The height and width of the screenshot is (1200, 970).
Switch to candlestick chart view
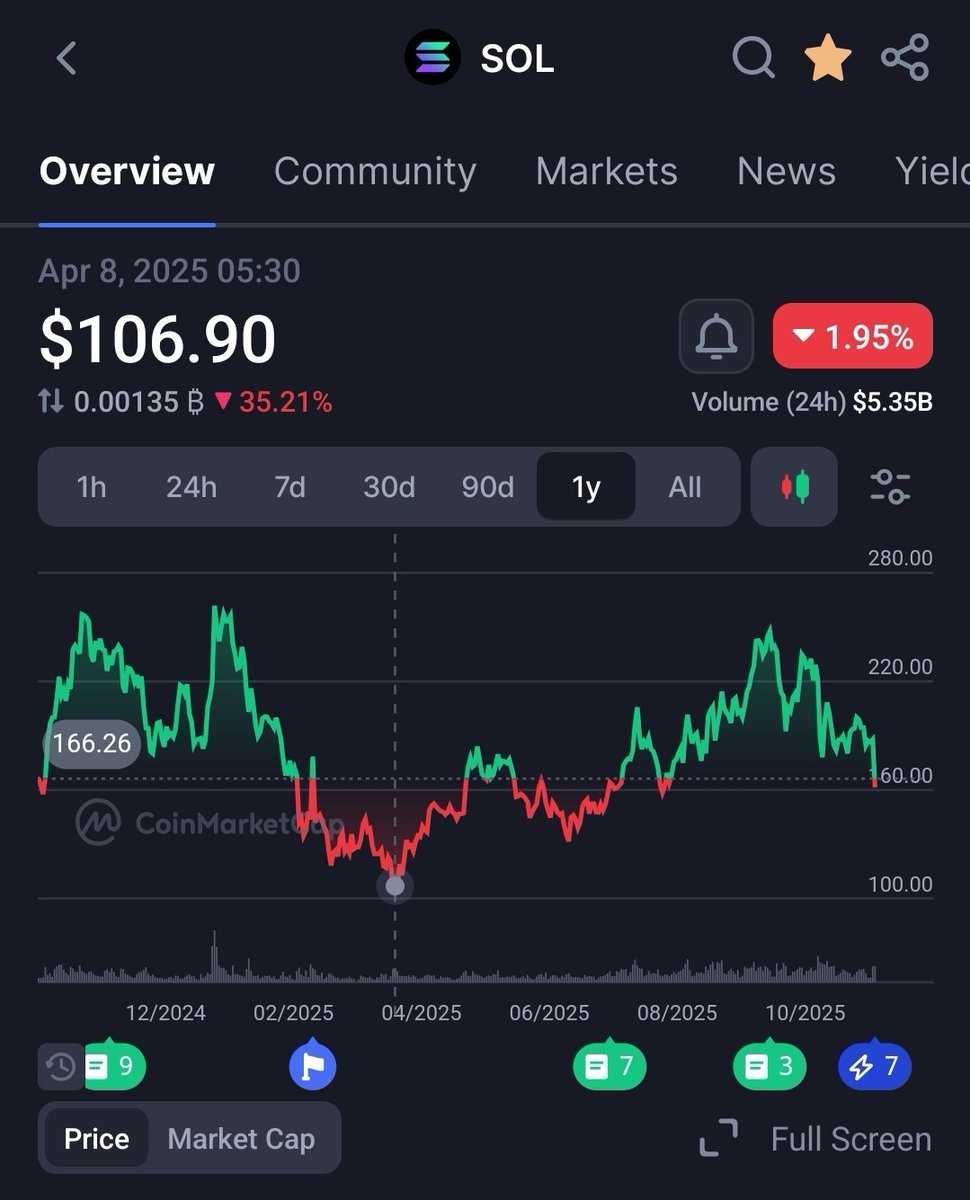pyautogui.click(x=794, y=487)
